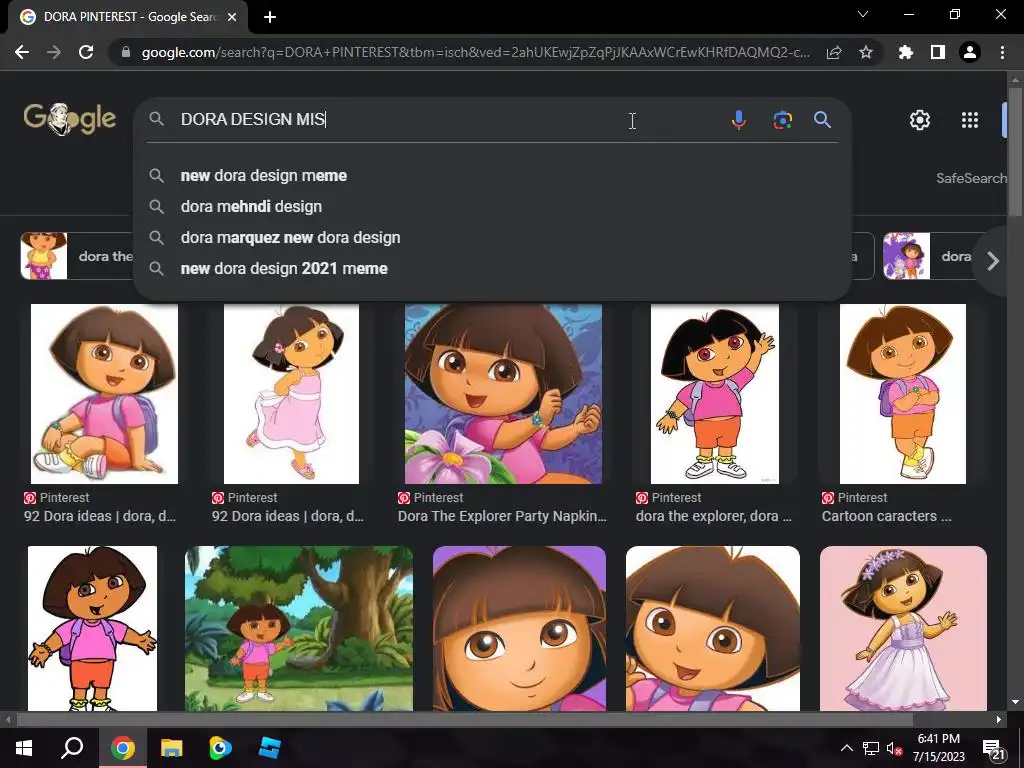The height and width of the screenshot is (768, 1024).
Task: Open Google quick settings gear
Action: [x=920, y=120]
